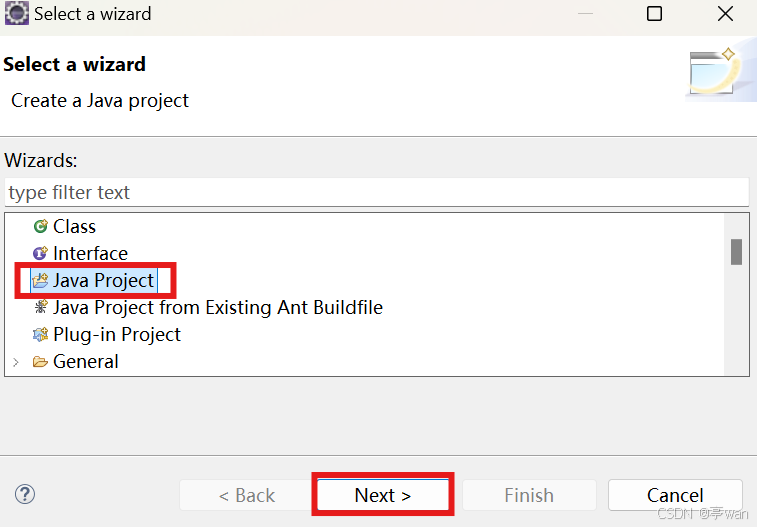Click the Class wizard icon
The width and height of the screenshot is (757, 527).
(x=41, y=226)
